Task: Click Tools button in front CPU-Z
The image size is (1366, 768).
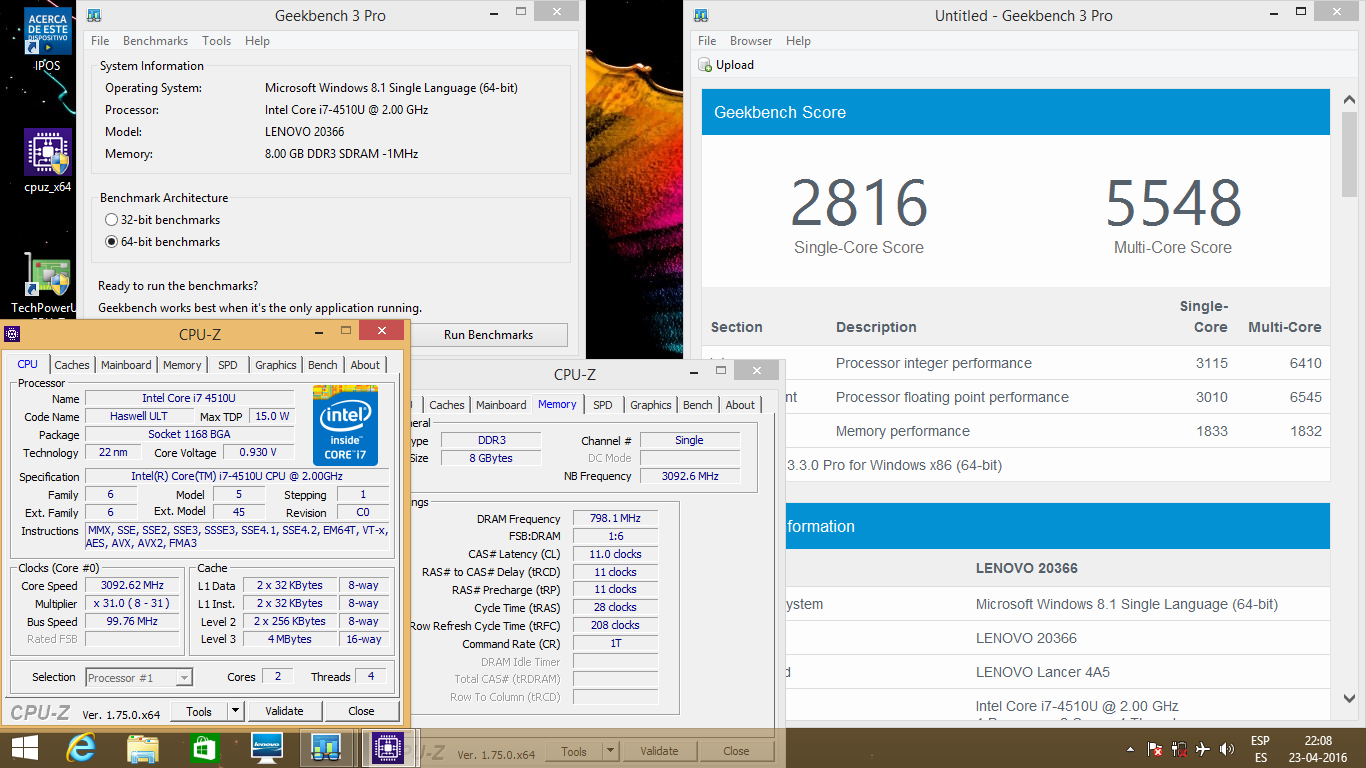Action: (x=199, y=711)
